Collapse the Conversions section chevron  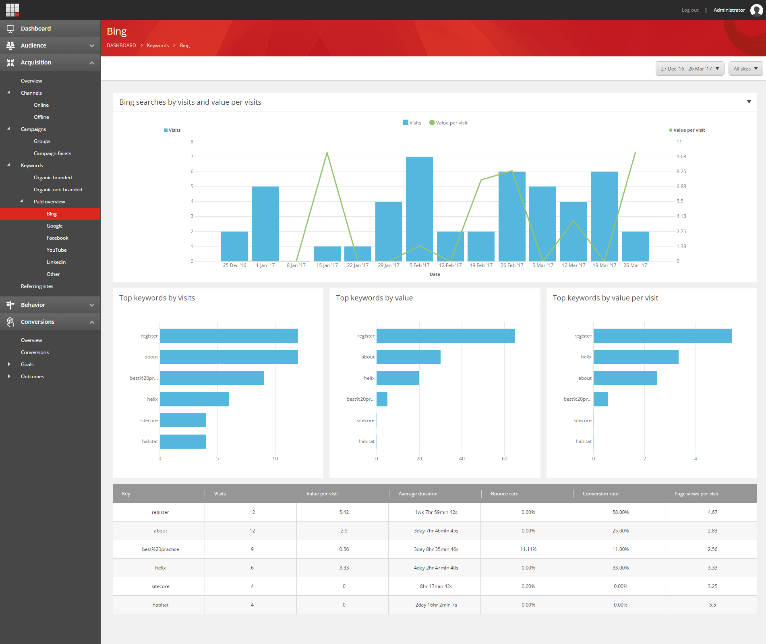click(92, 322)
